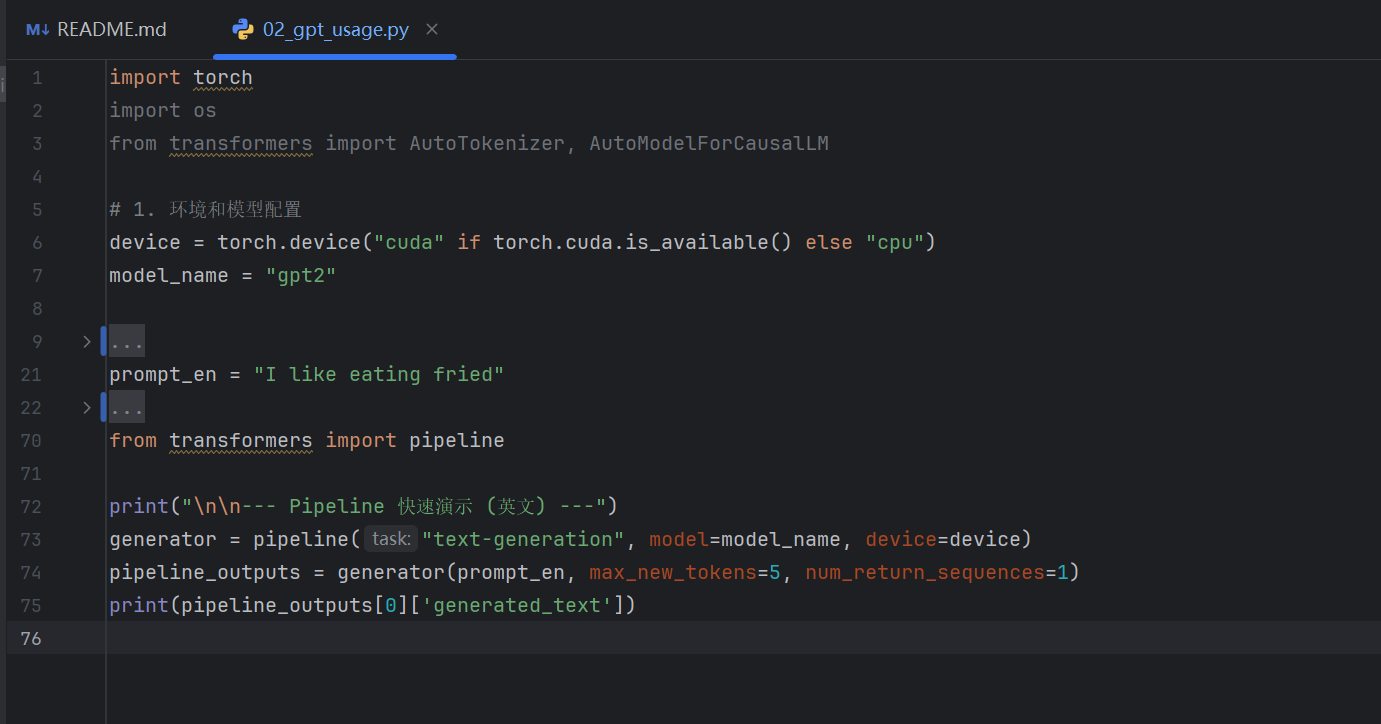Click the word 'torch' in line 1
The height and width of the screenshot is (724, 1381).
223,78
